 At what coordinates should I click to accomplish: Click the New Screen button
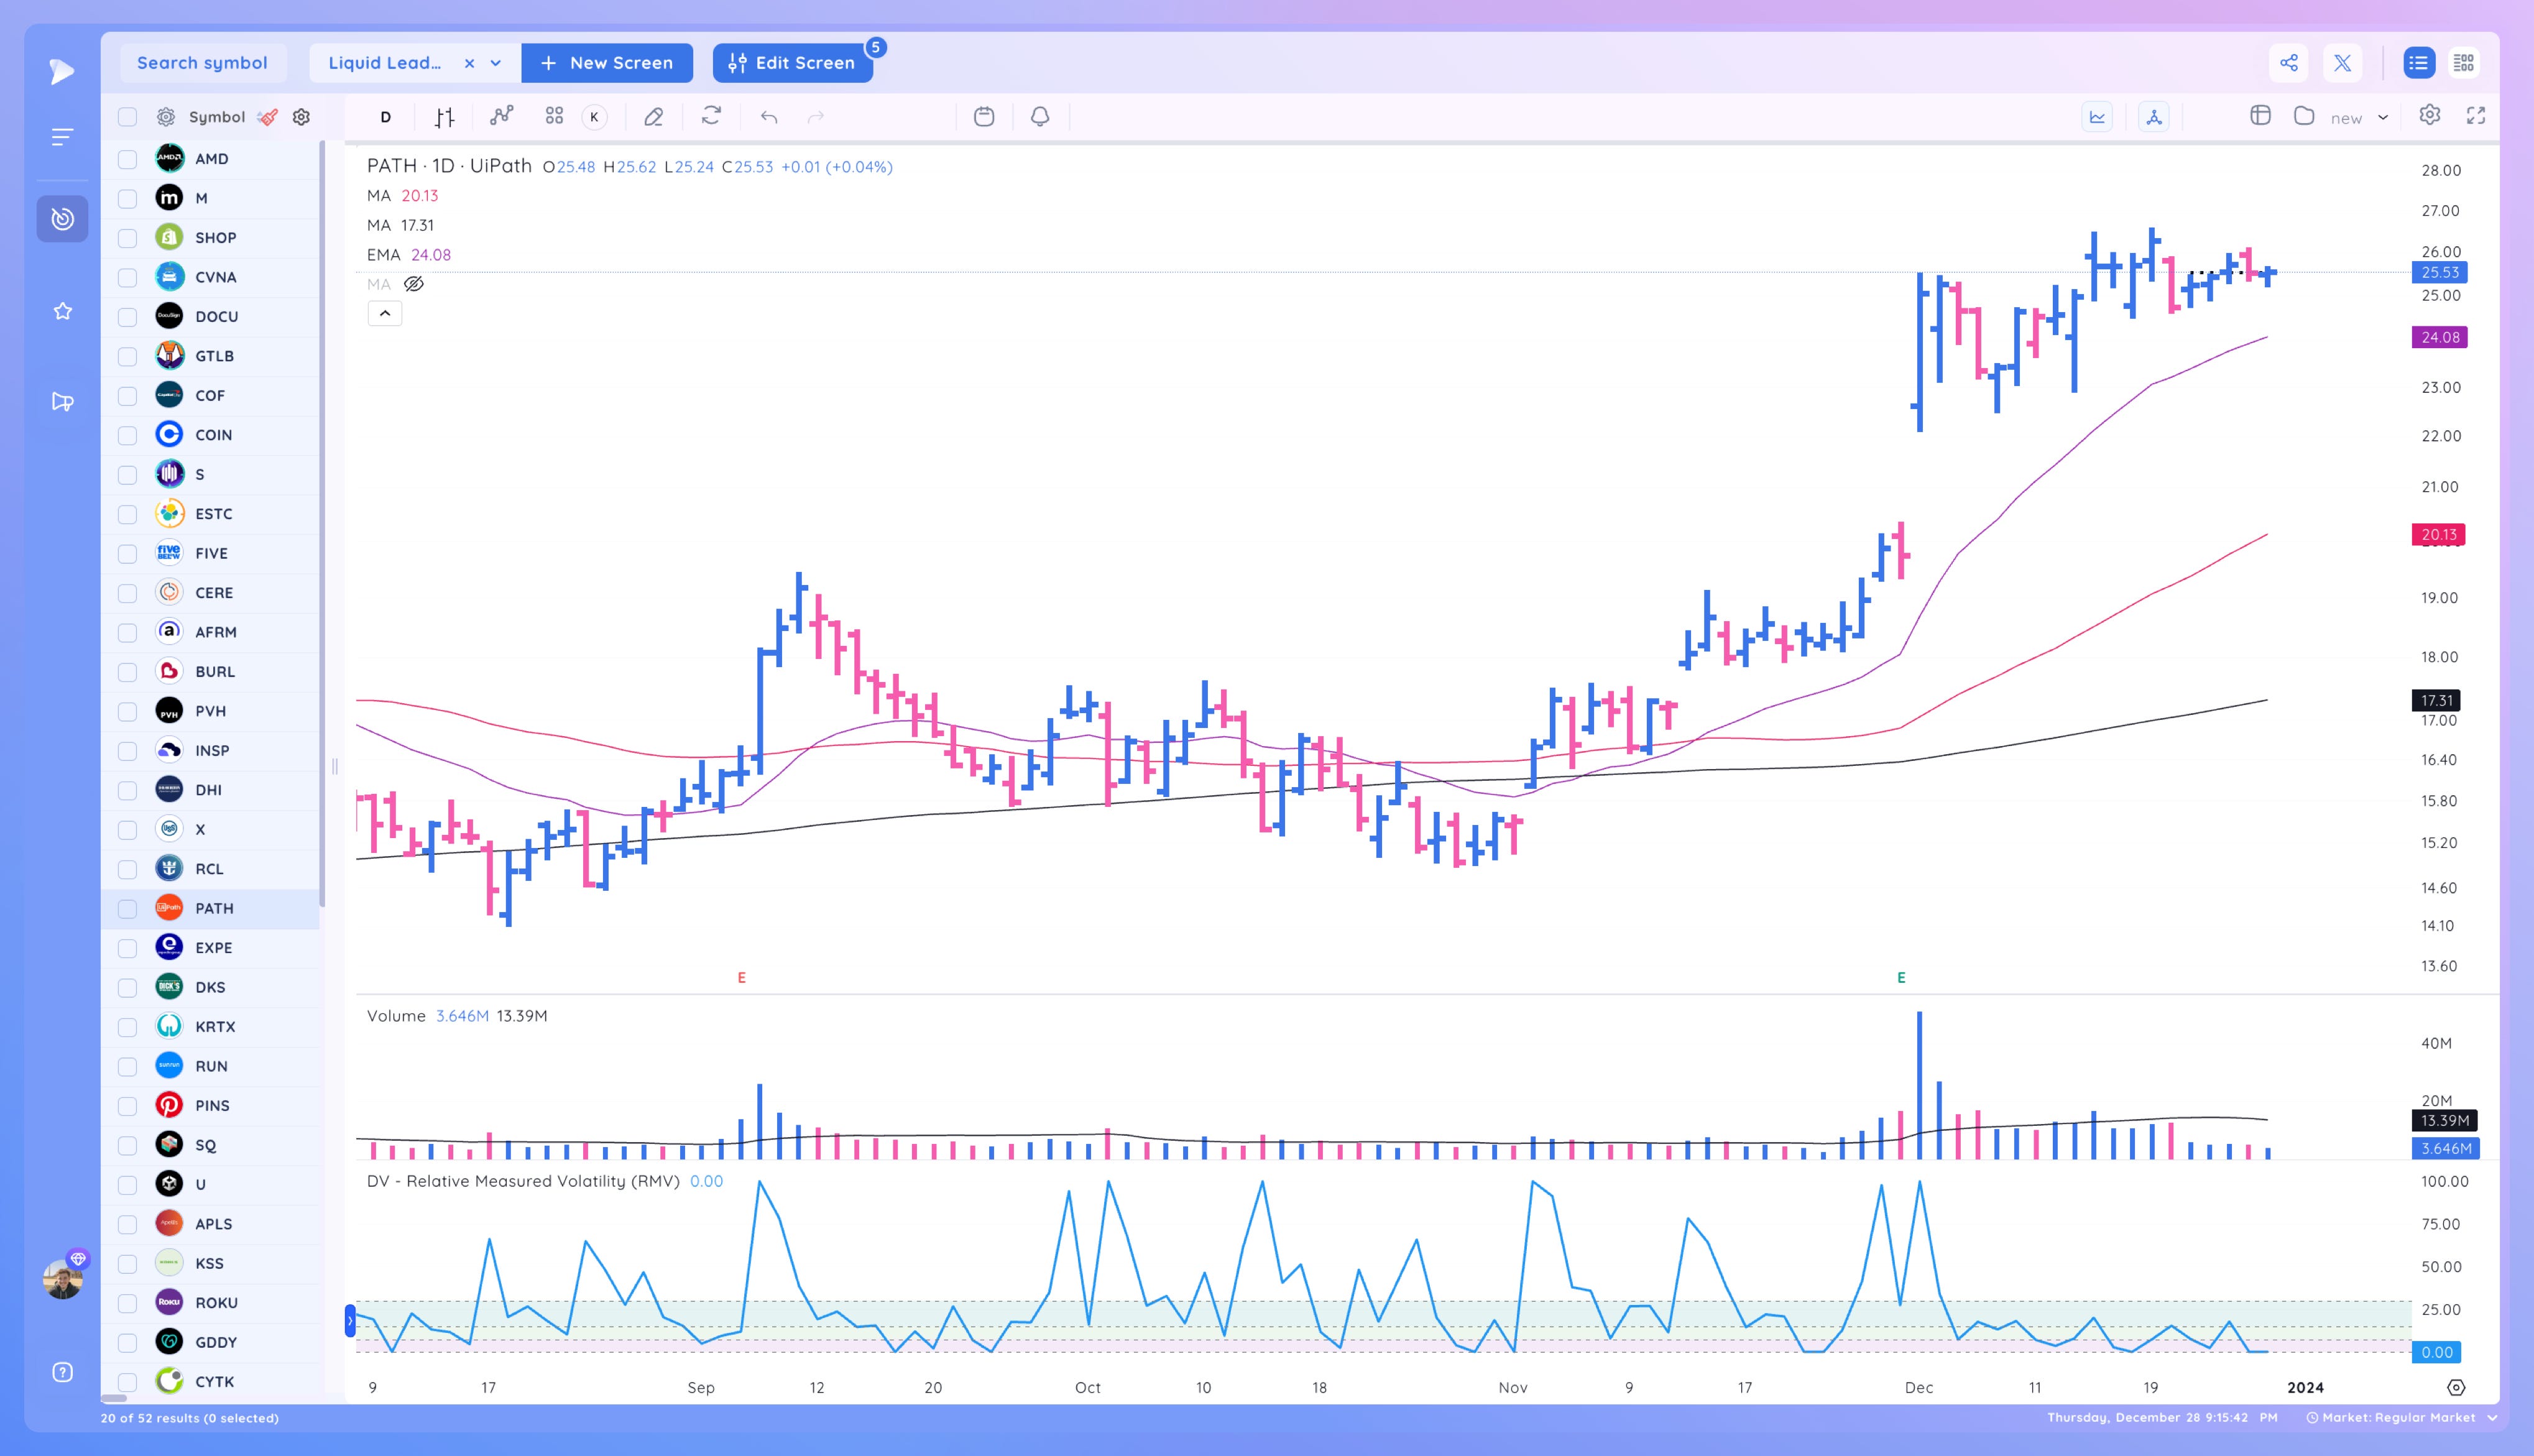pos(607,63)
